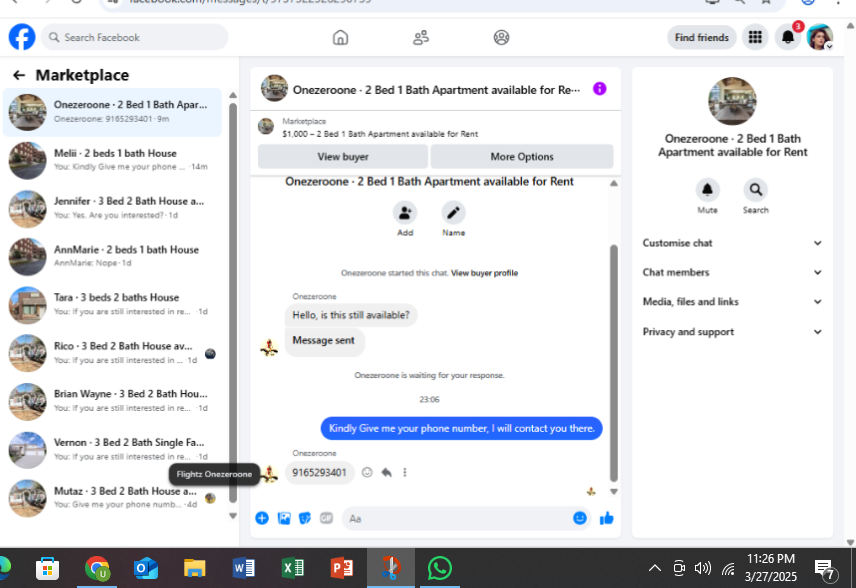
Task: Open emoji picker in message box
Action: tap(580, 518)
